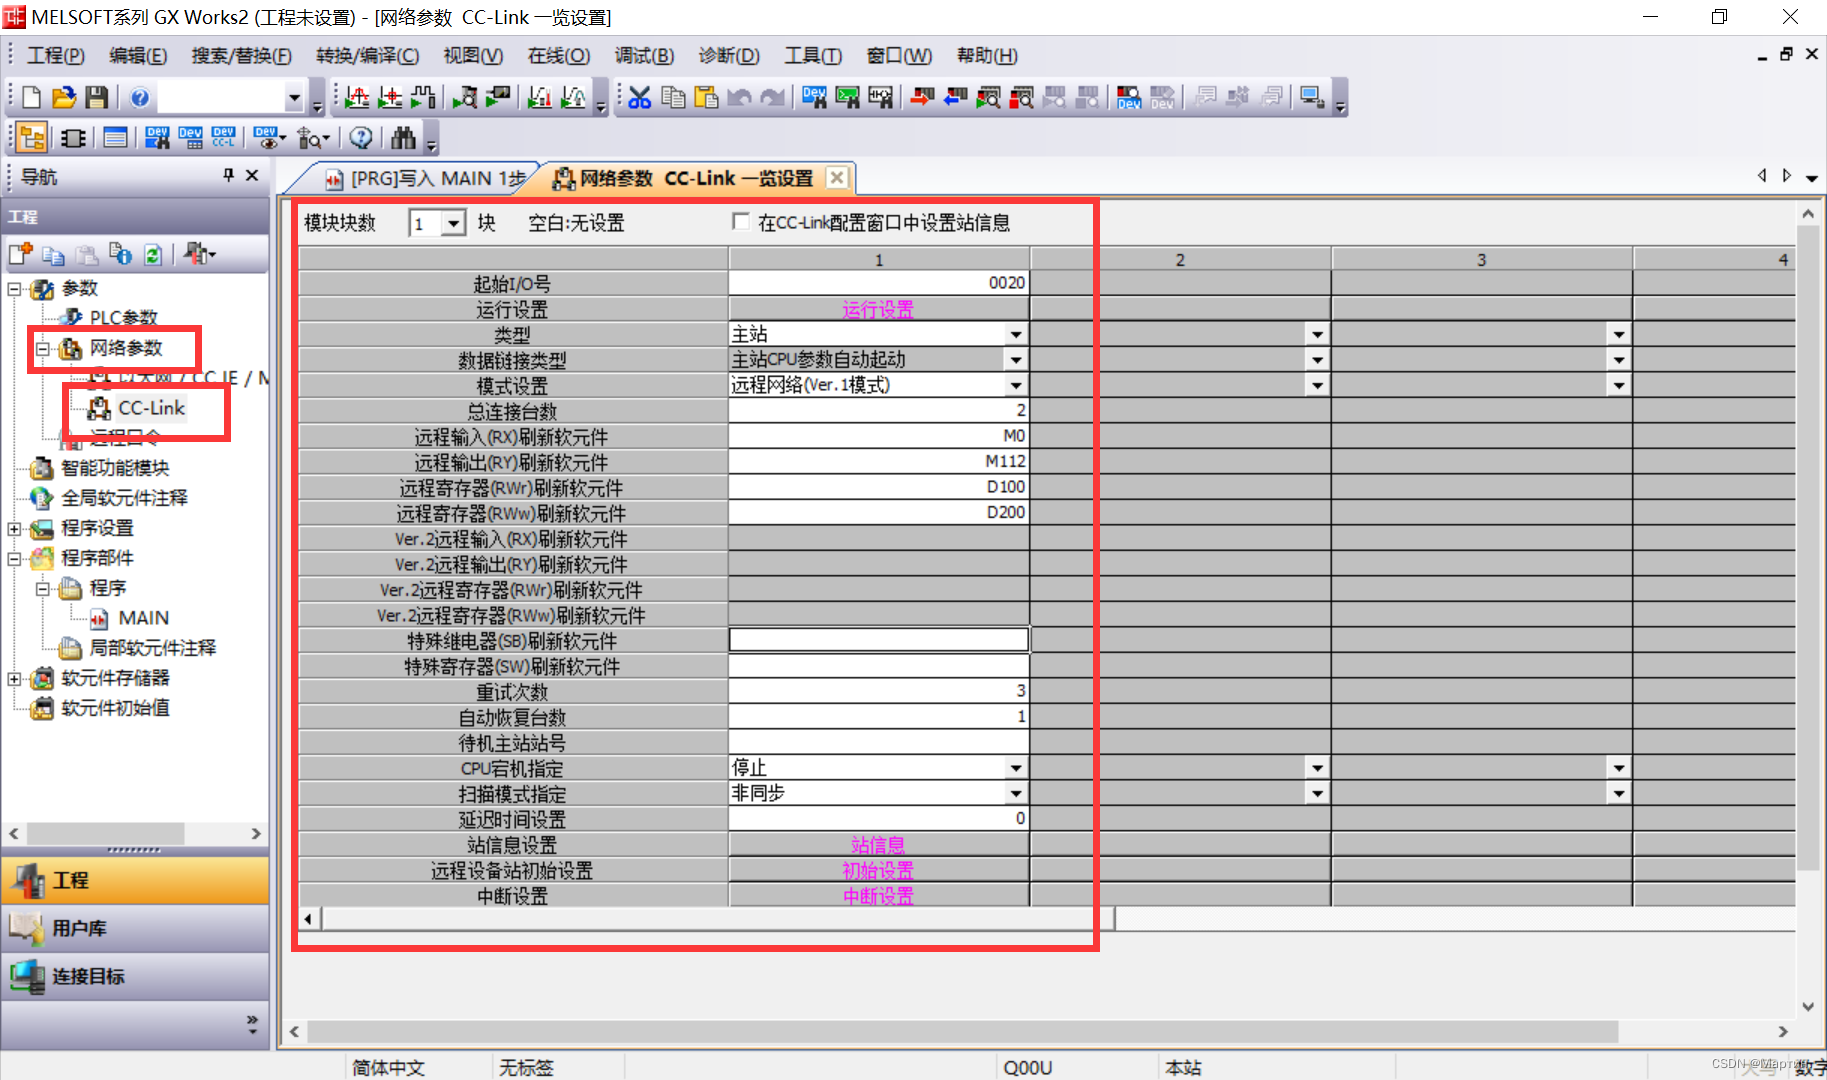Close the 网络参数 CC-Link 一览设置 tab
Viewport: 1827px width, 1080px height.
[837, 178]
